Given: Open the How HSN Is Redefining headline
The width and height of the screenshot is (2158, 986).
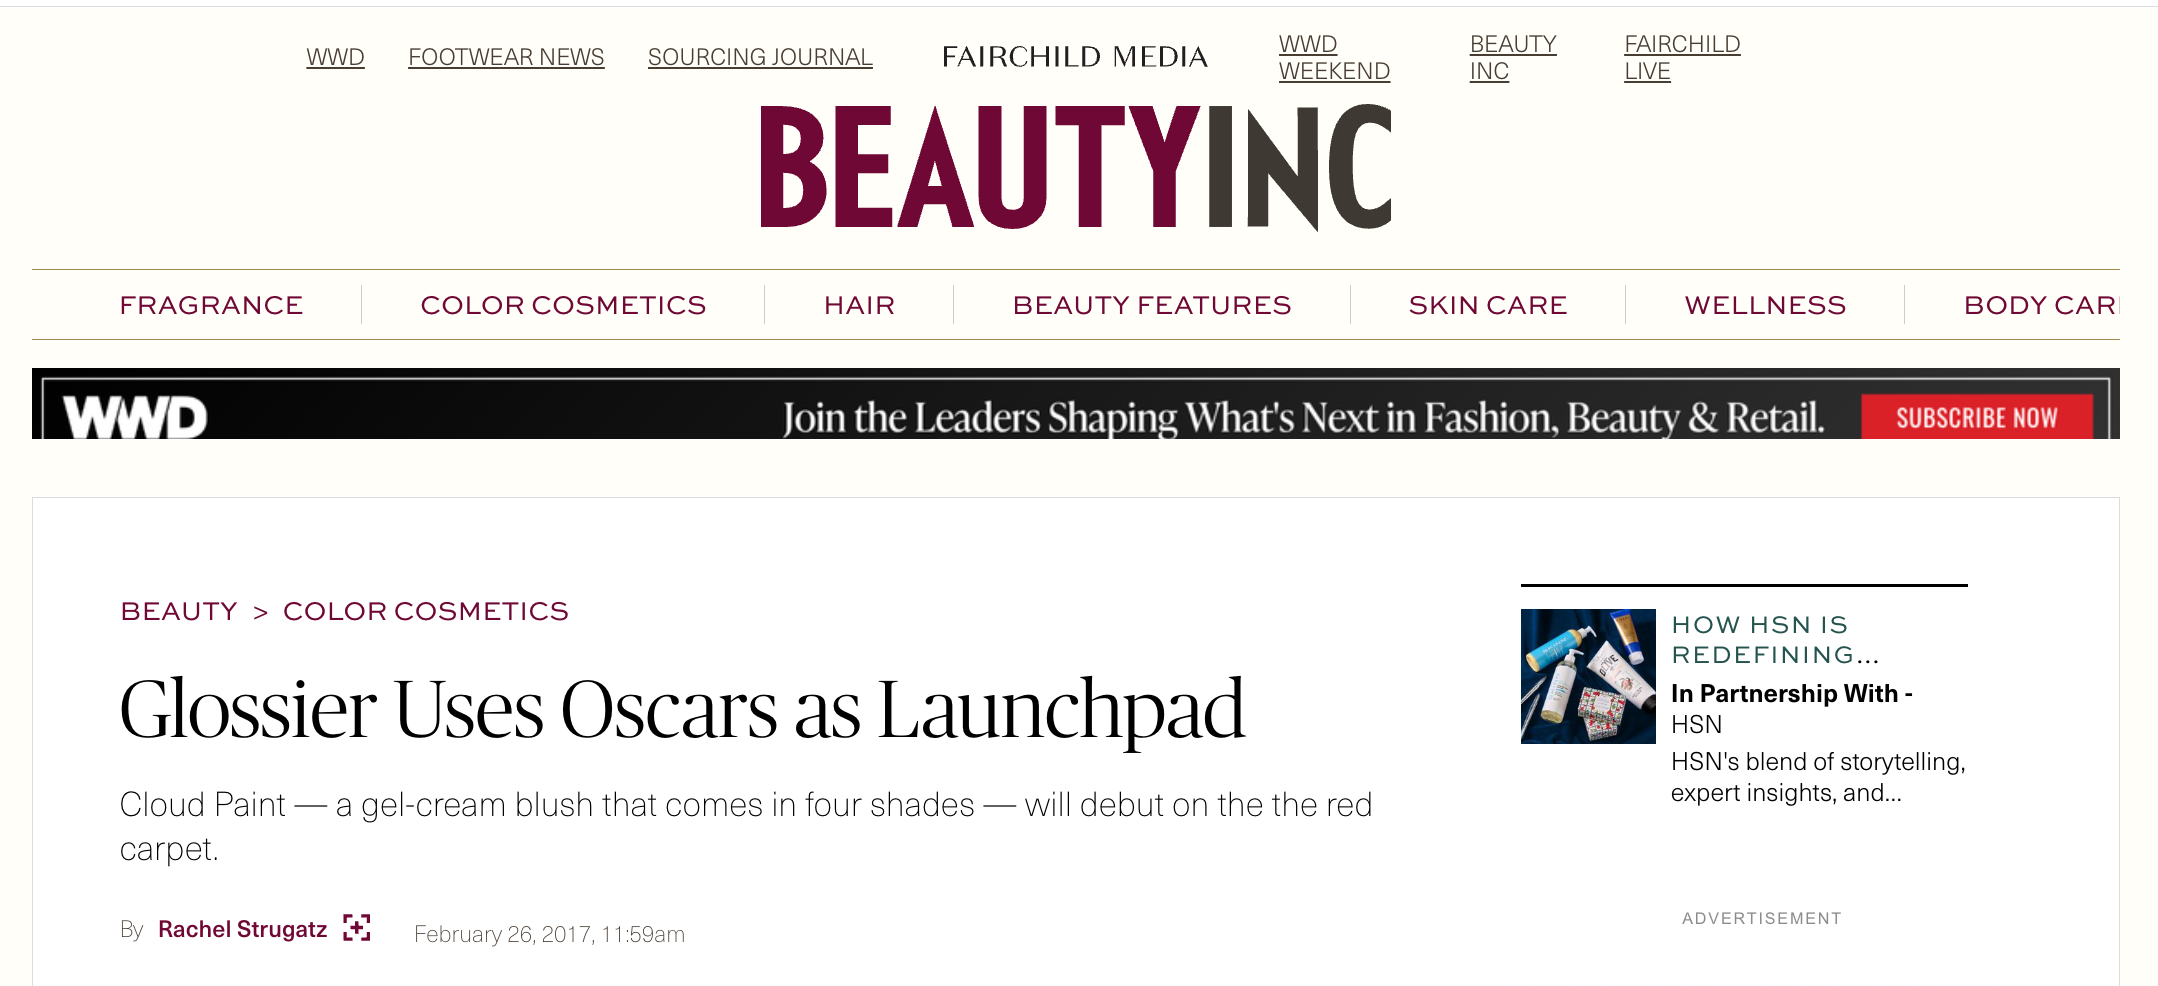Looking at the screenshot, I should pos(1775,639).
